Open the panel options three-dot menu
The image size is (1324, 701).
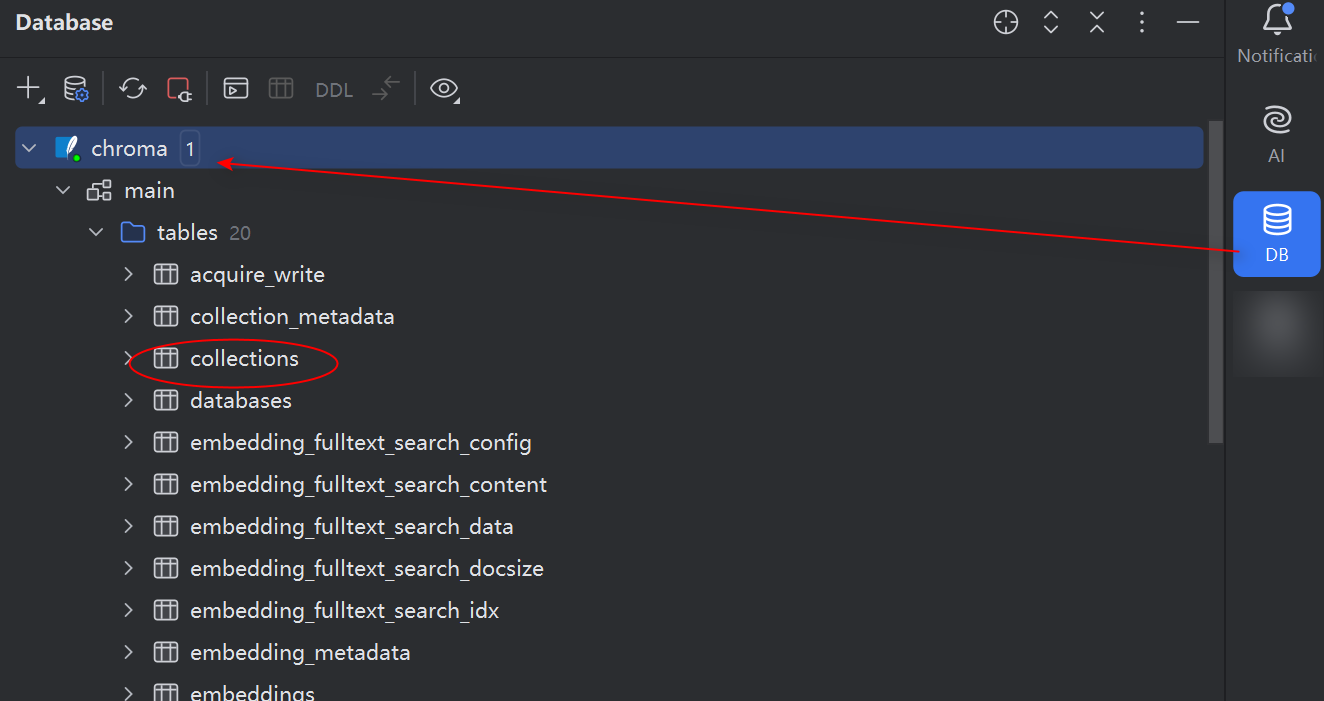tap(1142, 23)
